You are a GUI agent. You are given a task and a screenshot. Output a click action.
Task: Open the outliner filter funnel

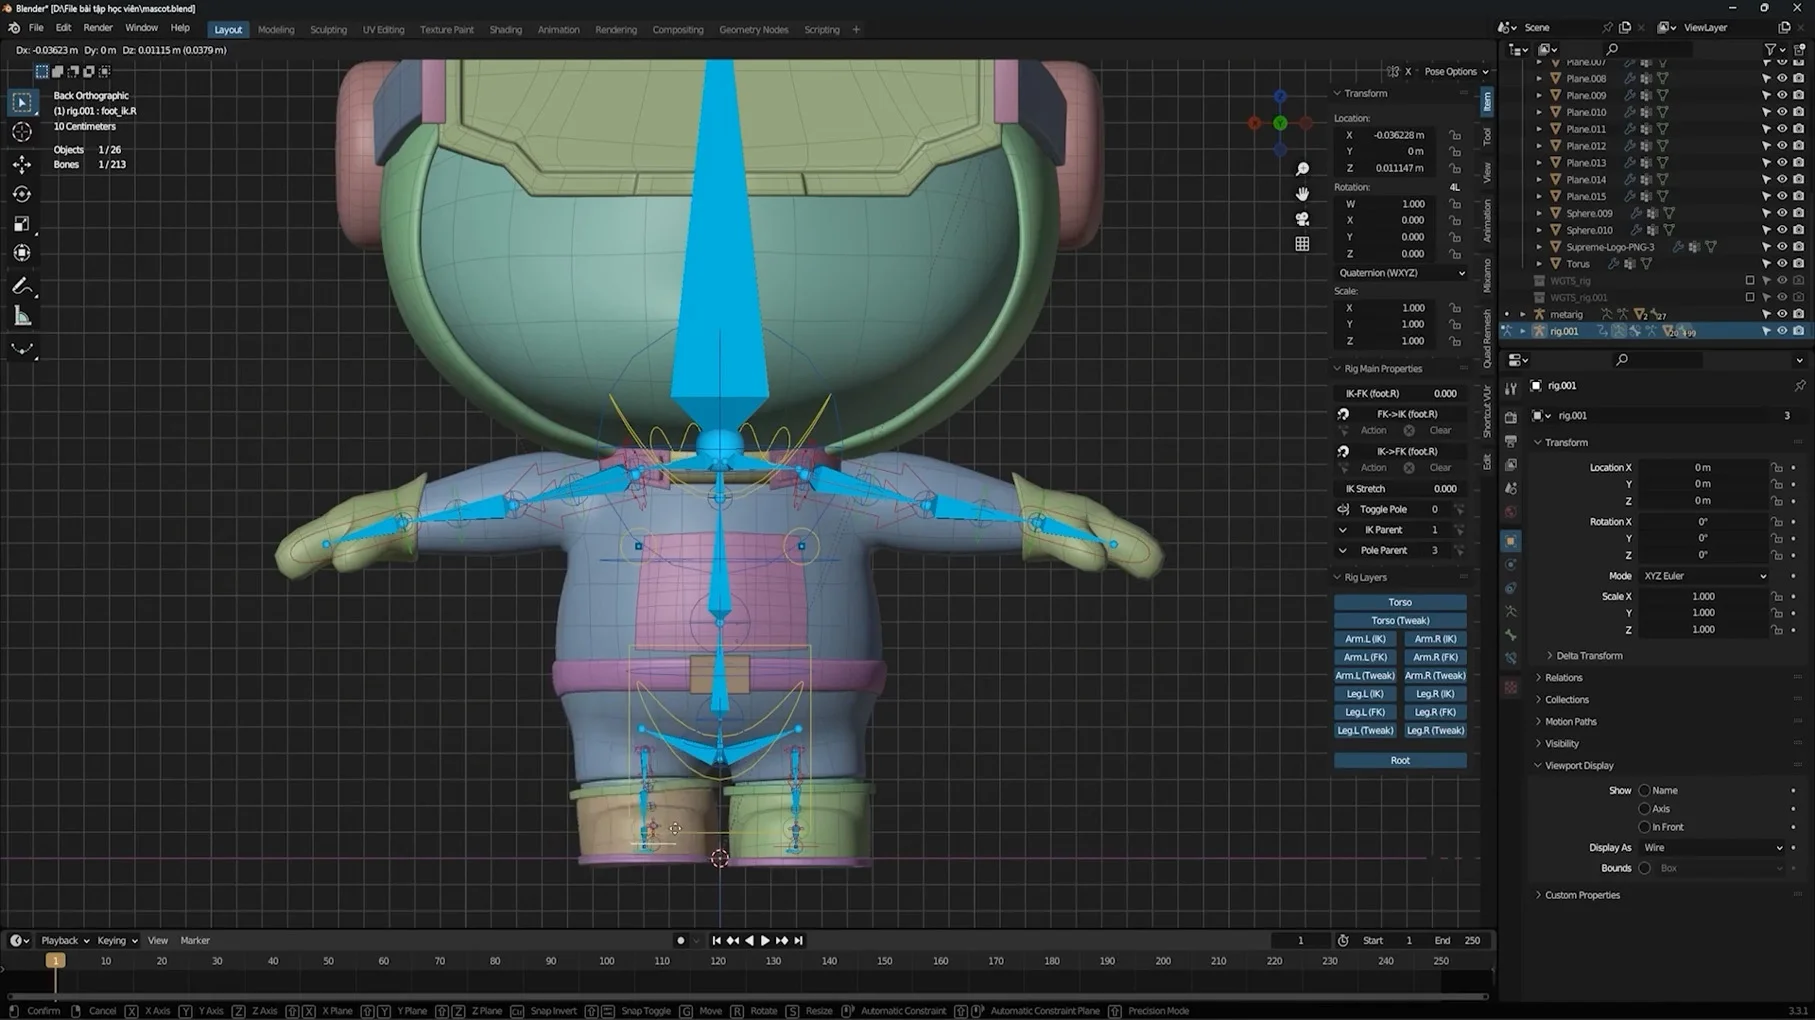1770,49
